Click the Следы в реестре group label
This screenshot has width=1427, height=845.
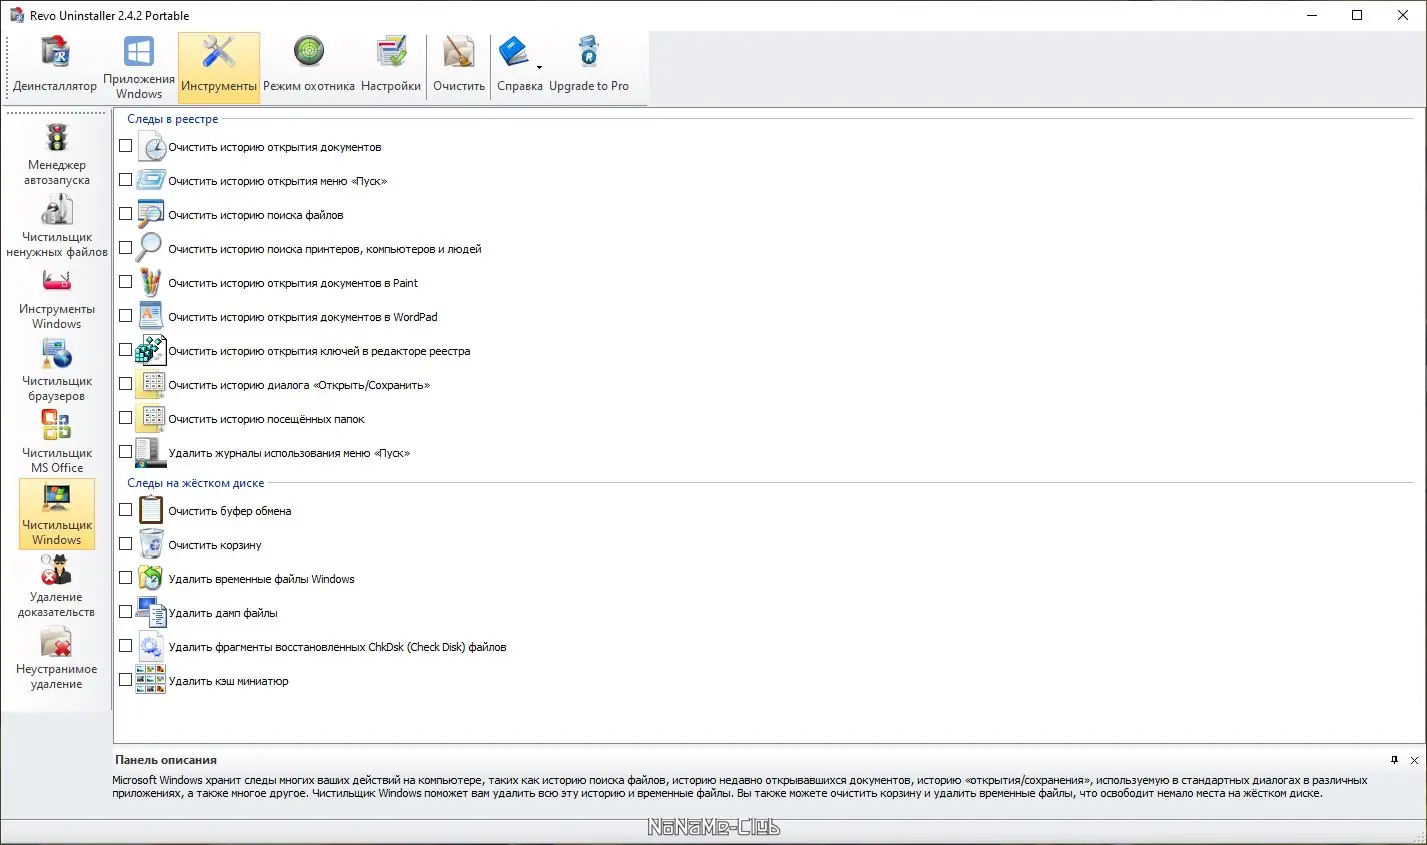pyautogui.click(x=173, y=119)
